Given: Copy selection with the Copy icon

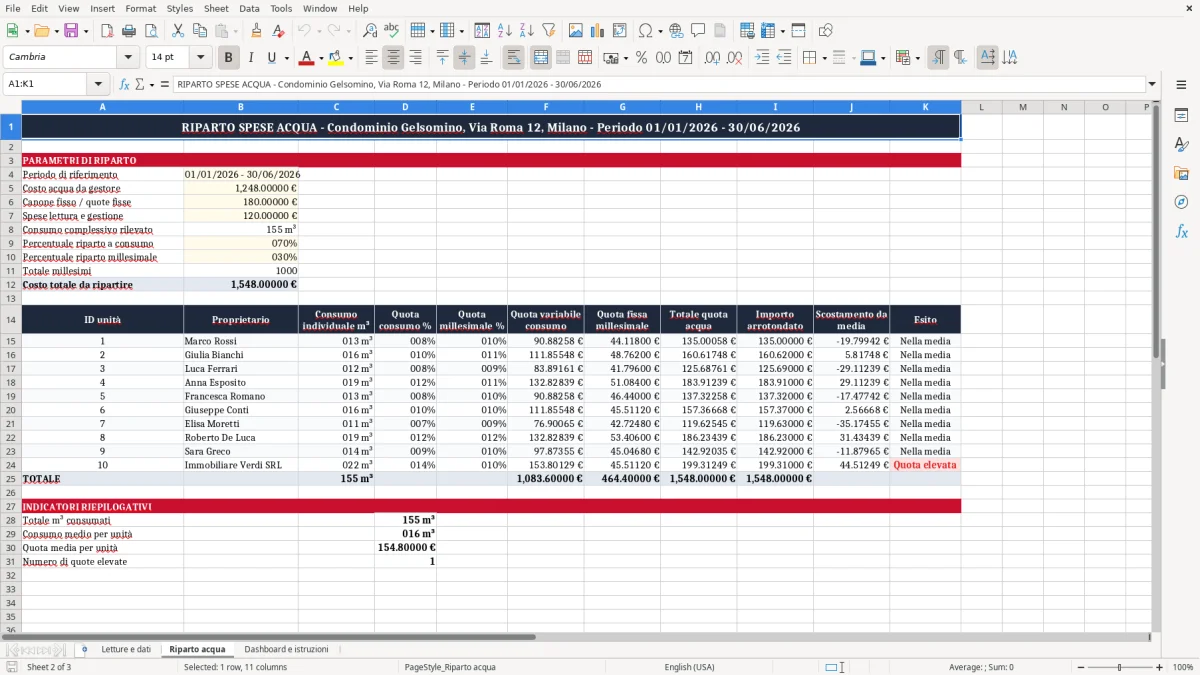Looking at the screenshot, I should [199, 31].
